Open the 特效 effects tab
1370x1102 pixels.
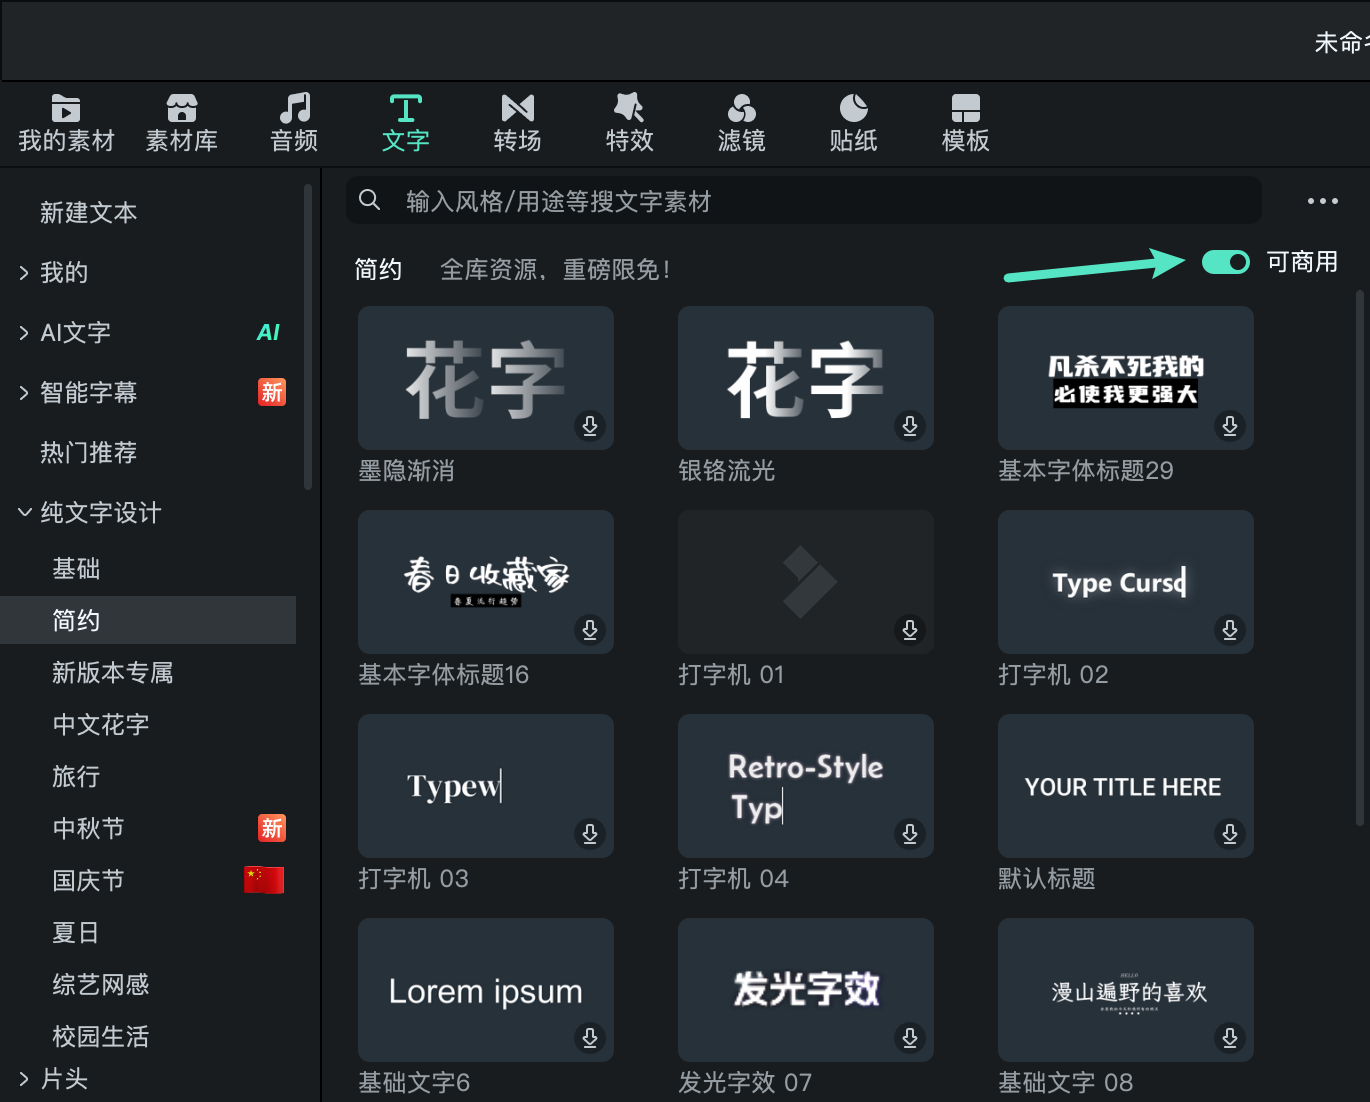click(x=629, y=123)
